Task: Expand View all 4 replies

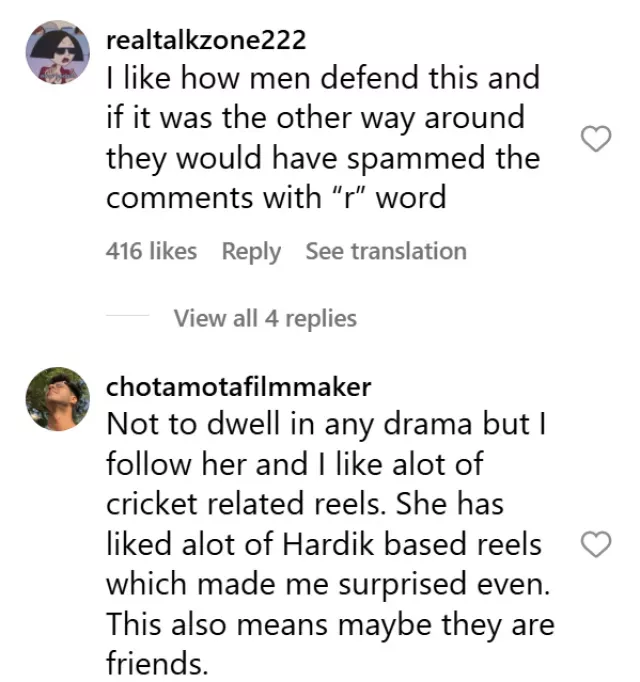Action: [265, 319]
